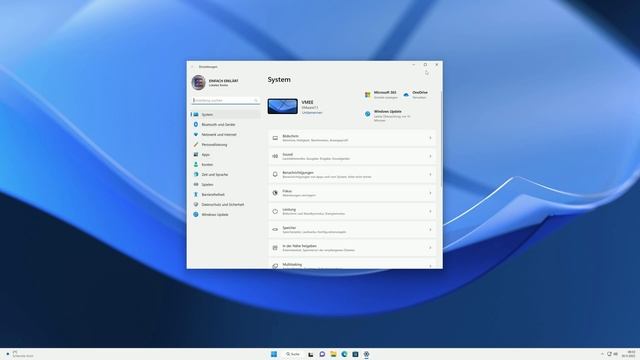Open the Chat app on the taskbar
Image resolution: width=640 pixels, height=360 pixels.
click(322, 354)
